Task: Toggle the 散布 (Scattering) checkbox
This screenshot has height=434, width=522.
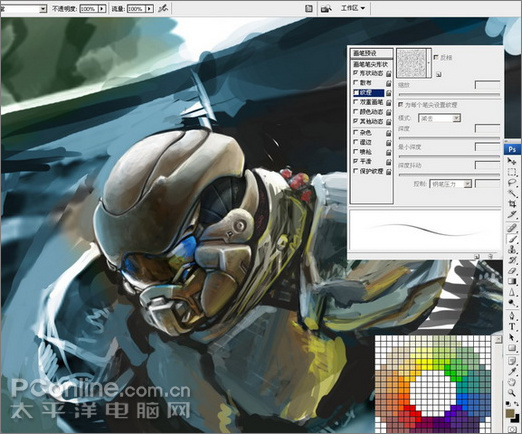Action: 356,82
